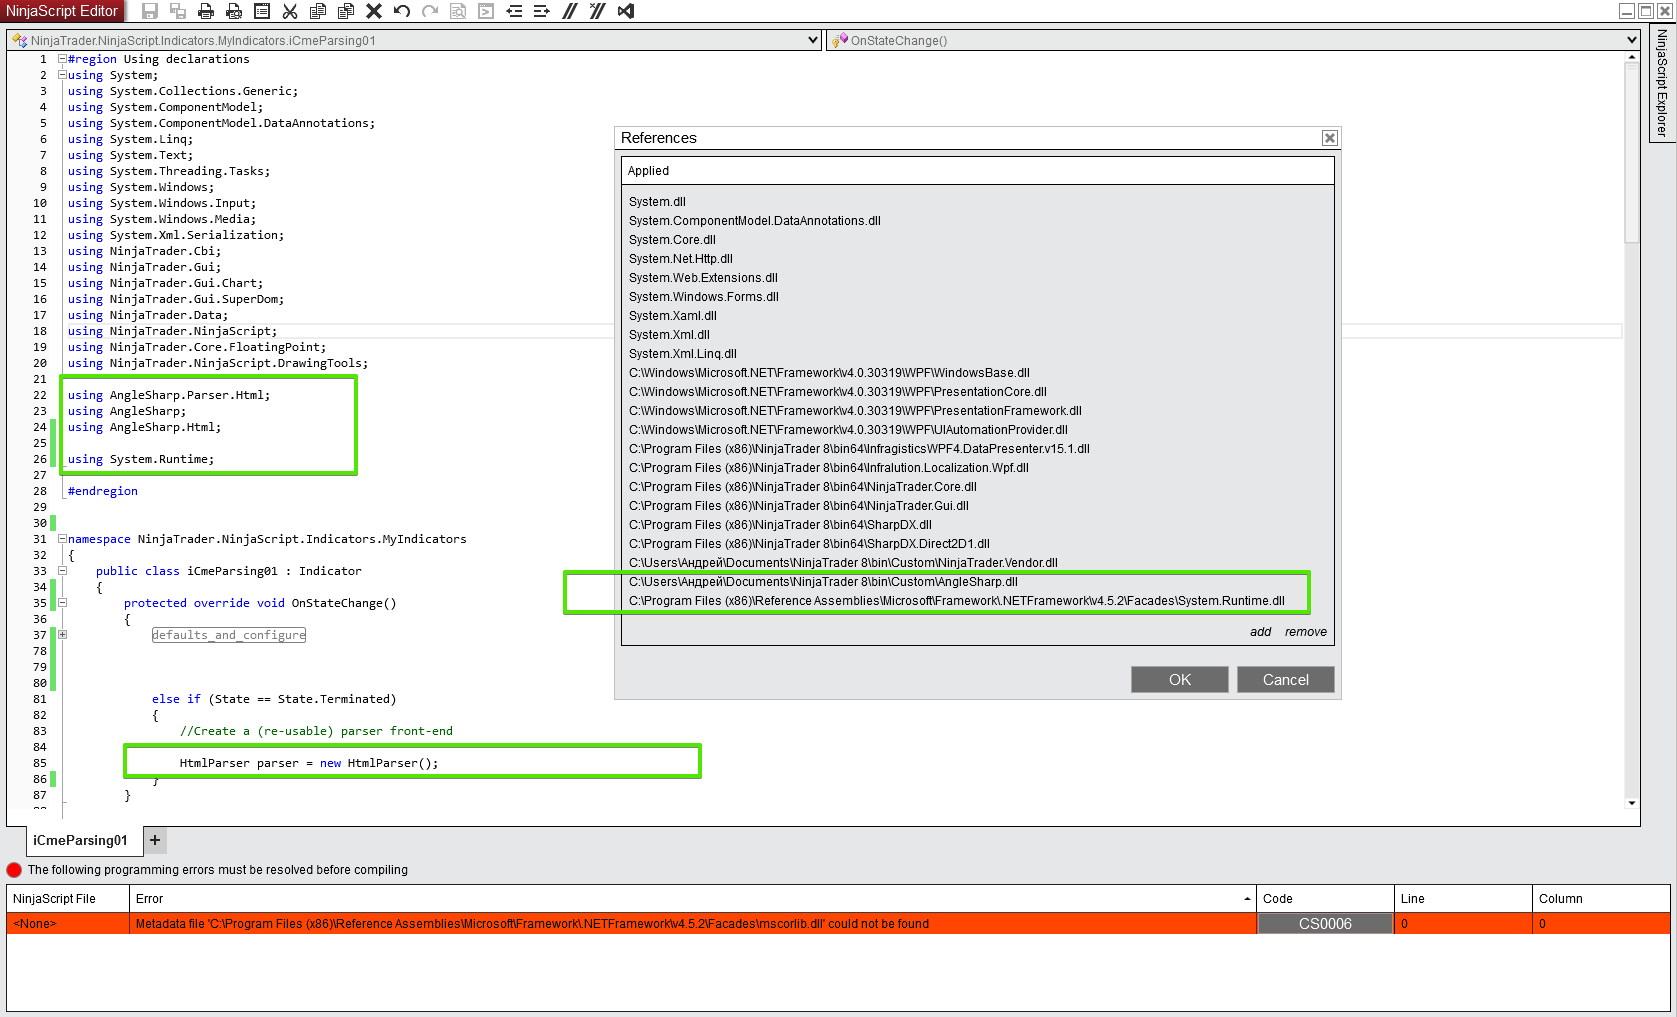Click the Save icon in the toolbar
This screenshot has width=1677, height=1017.
pos(150,11)
